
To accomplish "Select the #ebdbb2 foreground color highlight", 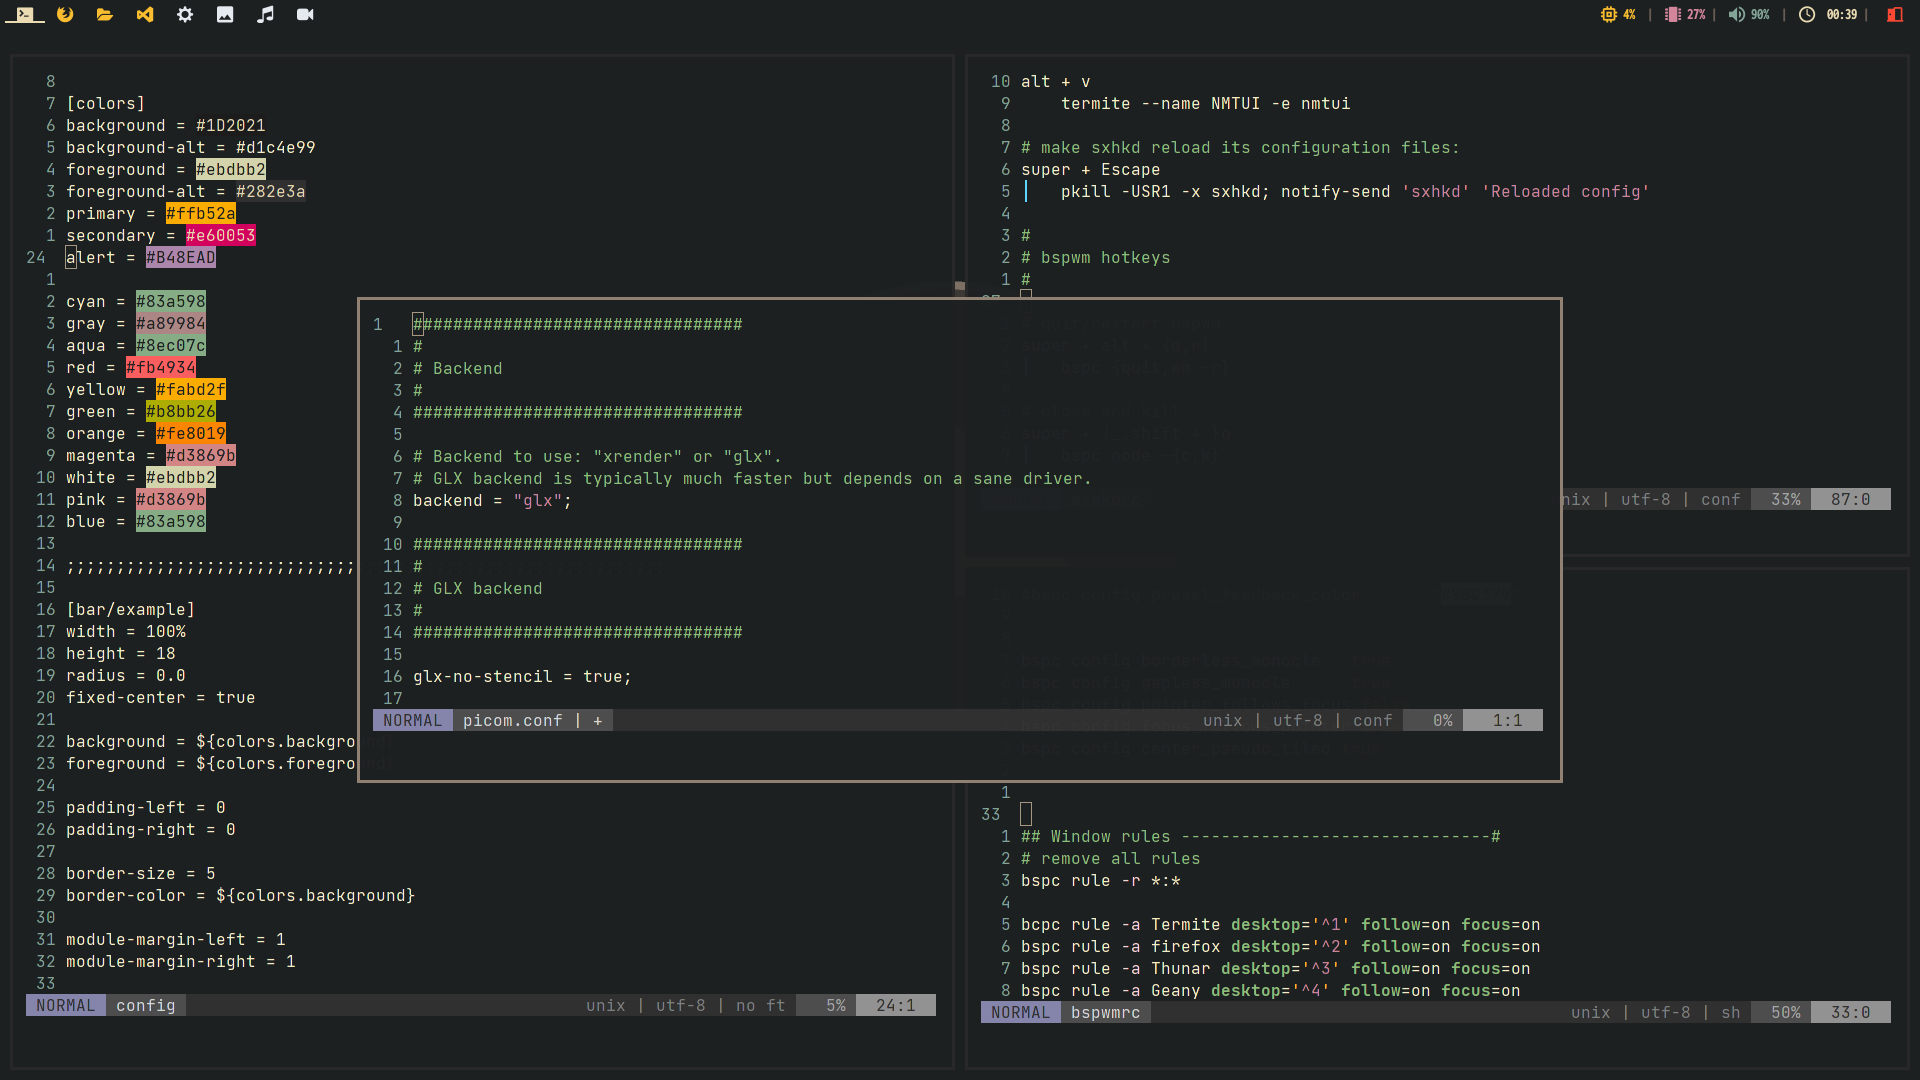I will point(231,170).
